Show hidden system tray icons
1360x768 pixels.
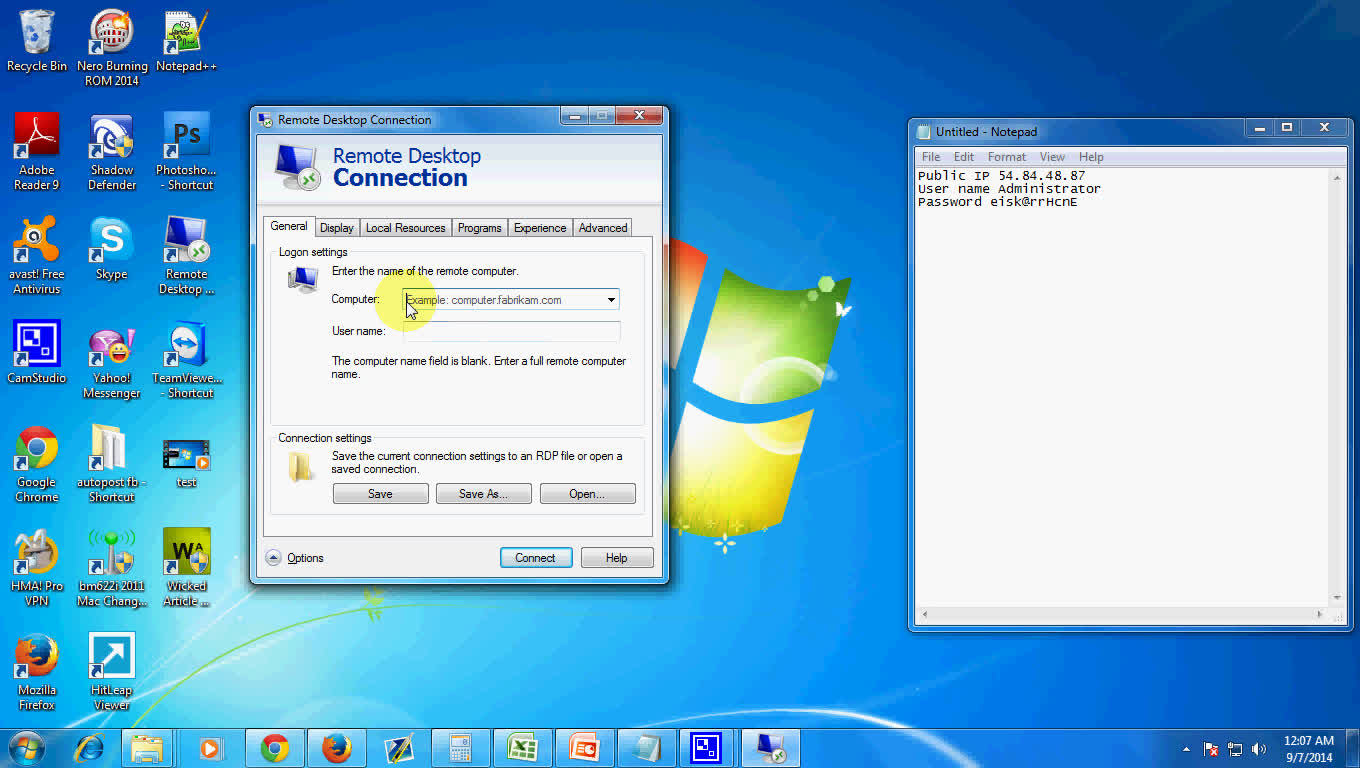tap(1187, 749)
